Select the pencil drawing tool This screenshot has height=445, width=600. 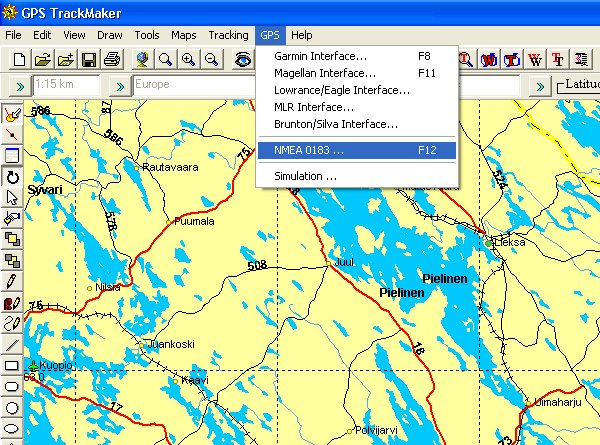(12, 282)
